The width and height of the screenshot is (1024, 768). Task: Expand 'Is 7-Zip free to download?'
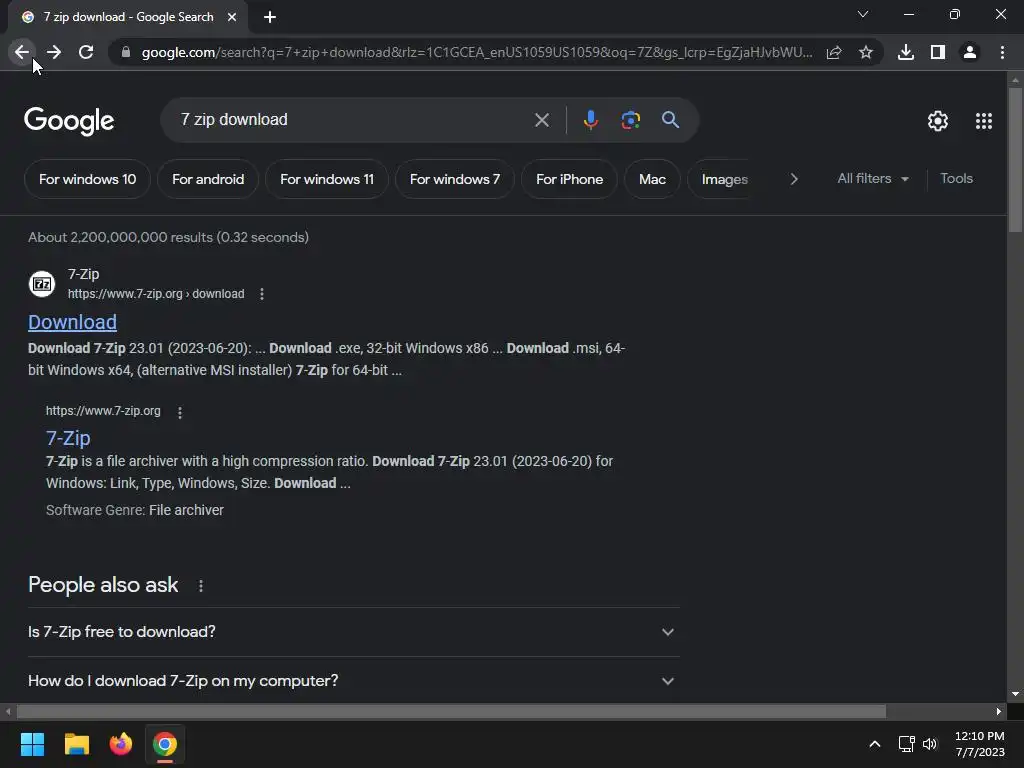coord(353,632)
